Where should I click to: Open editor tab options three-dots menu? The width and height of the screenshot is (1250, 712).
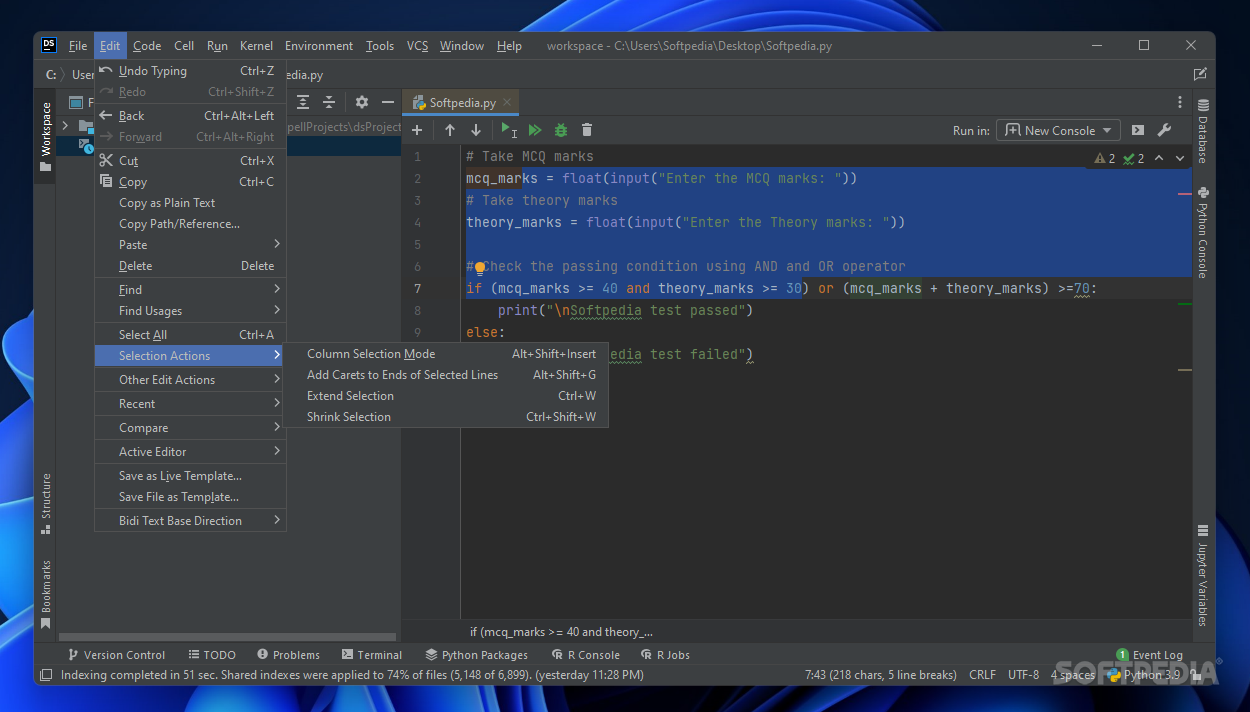(1180, 102)
